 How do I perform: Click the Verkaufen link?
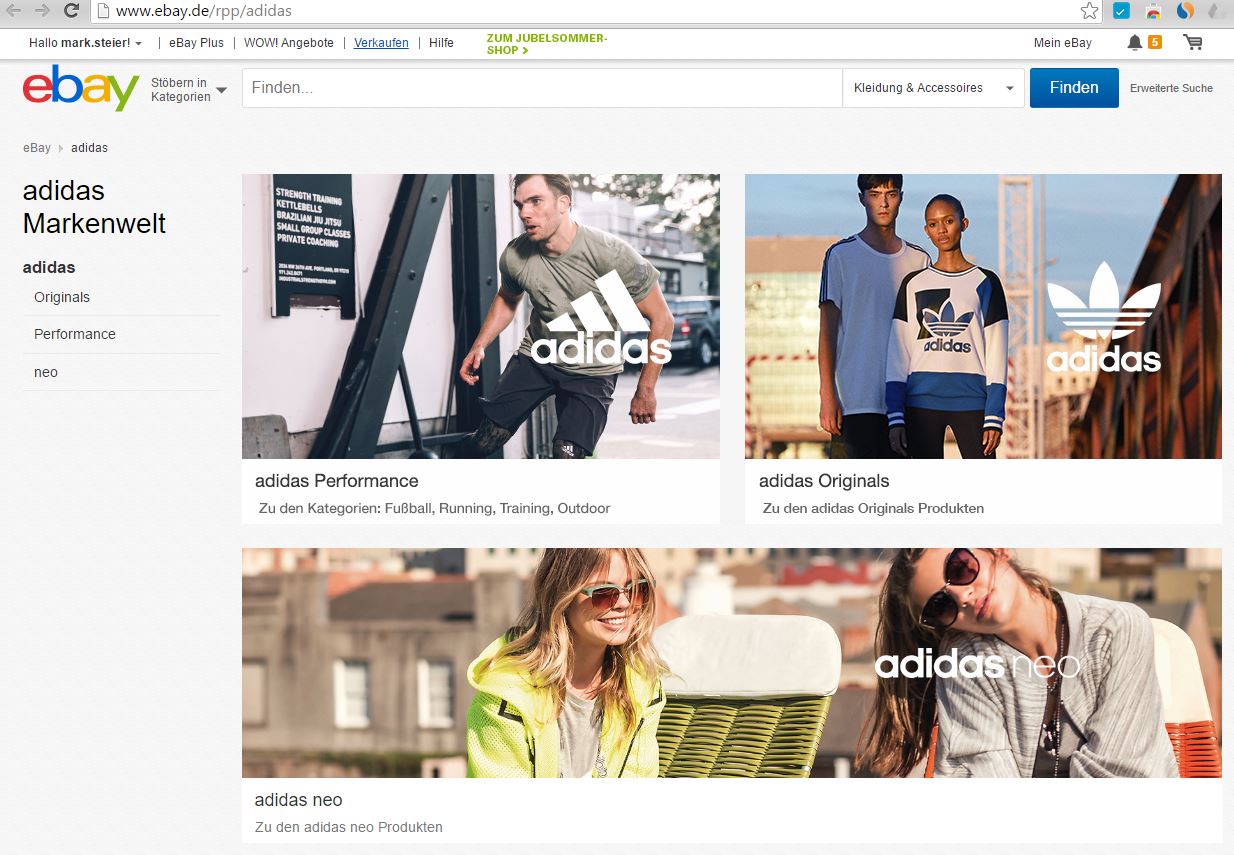381,43
